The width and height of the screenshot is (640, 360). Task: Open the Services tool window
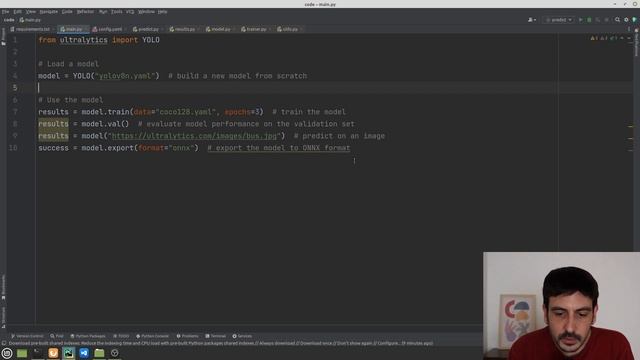pos(242,336)
